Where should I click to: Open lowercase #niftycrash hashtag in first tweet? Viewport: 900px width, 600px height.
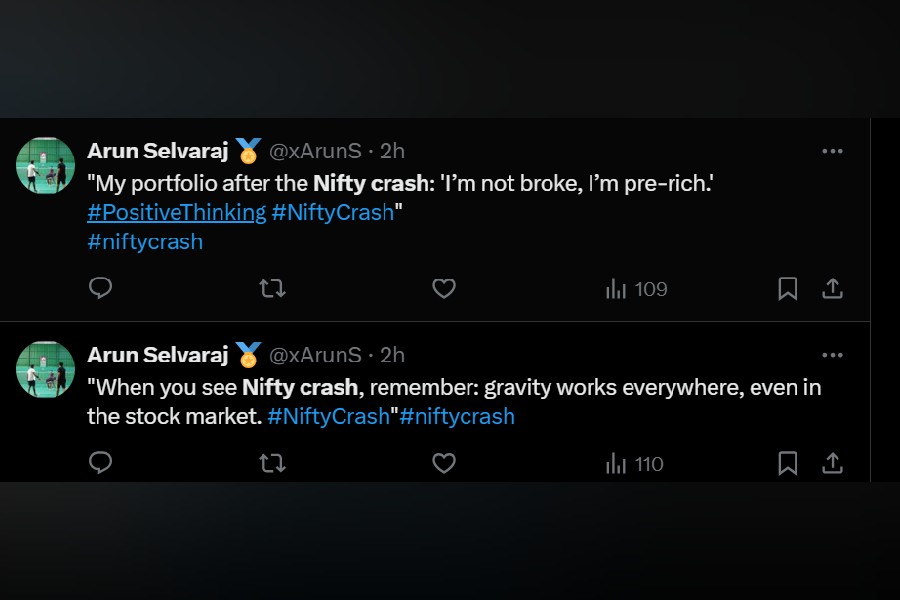[145, 241]
